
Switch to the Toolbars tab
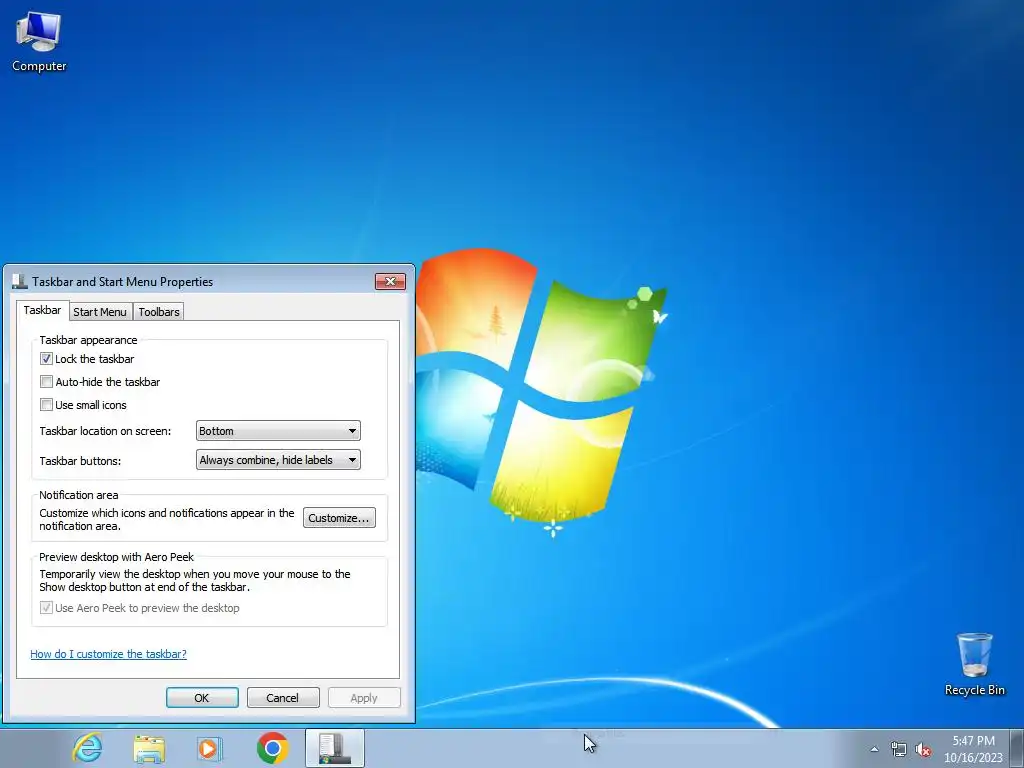(159, 312)
